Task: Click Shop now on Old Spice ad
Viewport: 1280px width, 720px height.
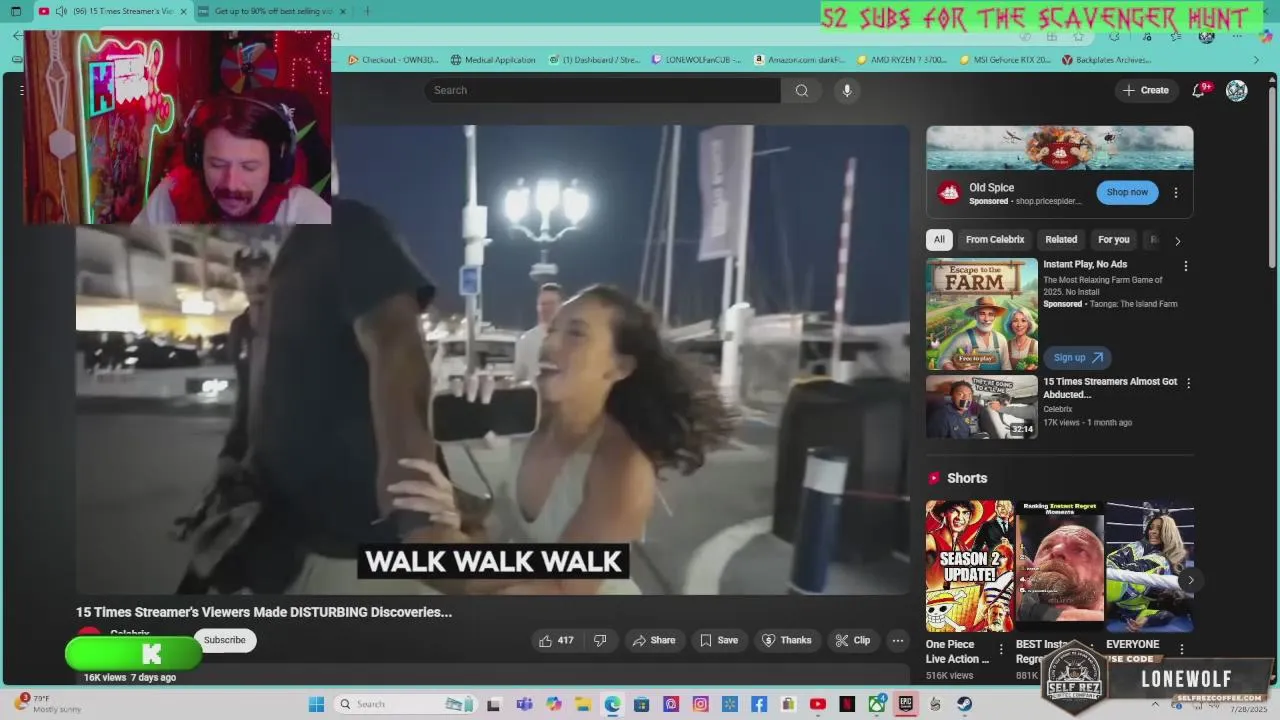Action: coord(1127,192)
